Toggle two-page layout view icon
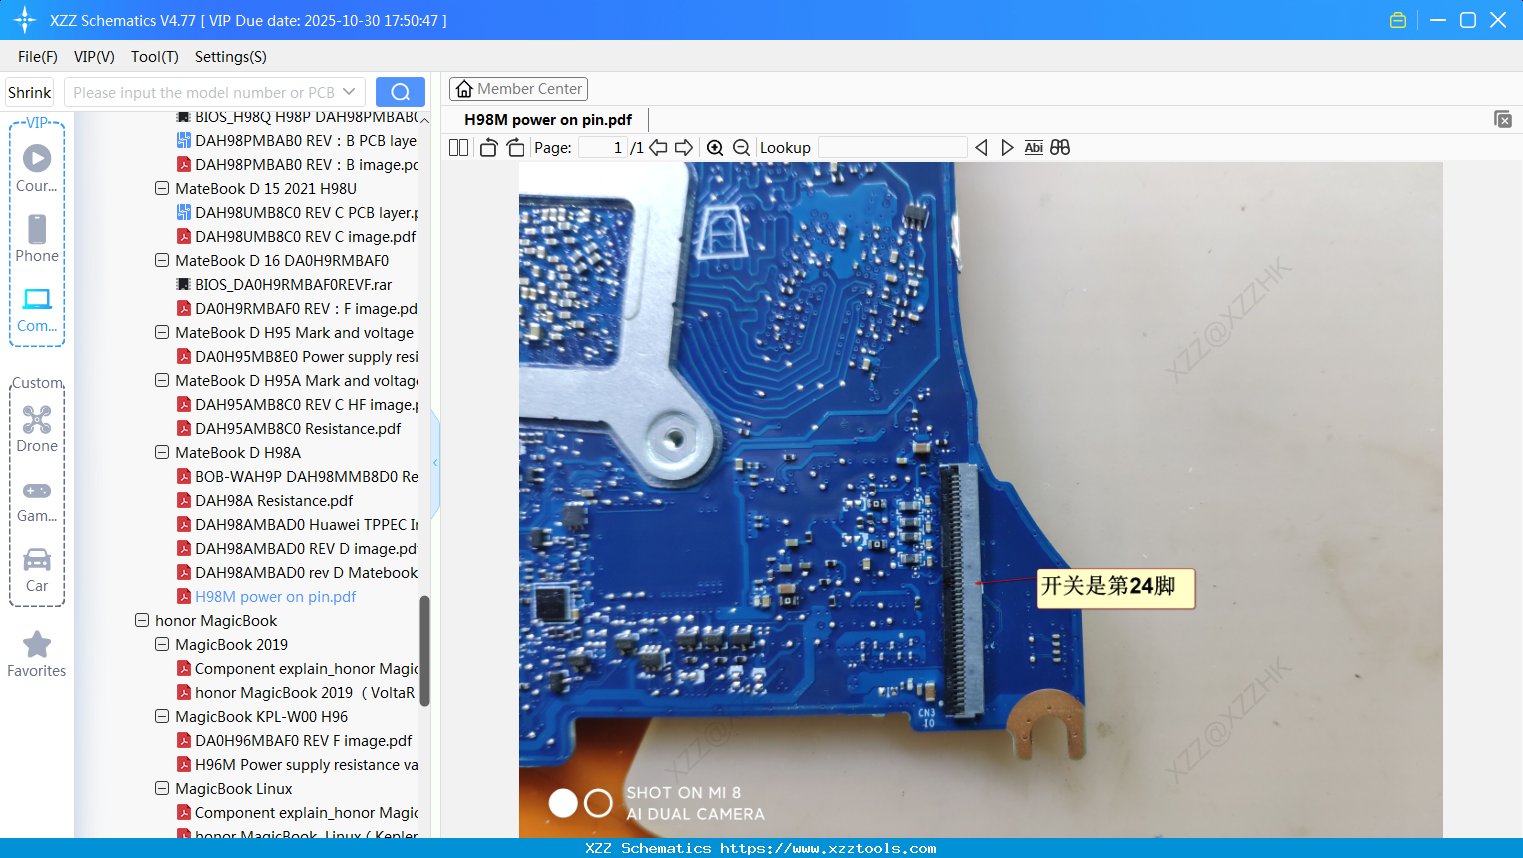 [458, 148]
